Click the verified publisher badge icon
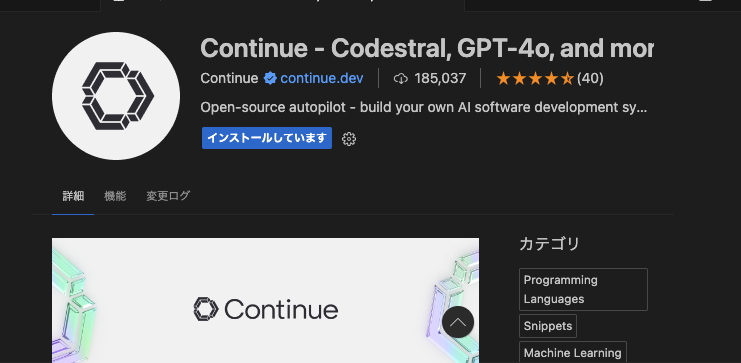The image size is (741, 363). pos(270,78)
